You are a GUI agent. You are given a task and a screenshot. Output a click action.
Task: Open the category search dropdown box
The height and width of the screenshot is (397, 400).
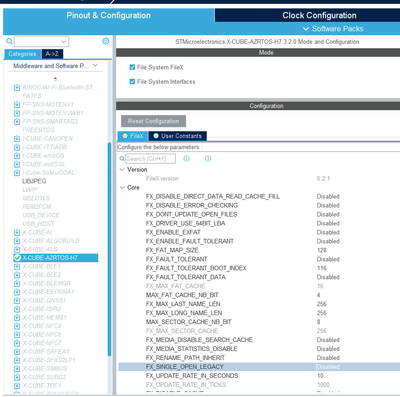[42, 42]
